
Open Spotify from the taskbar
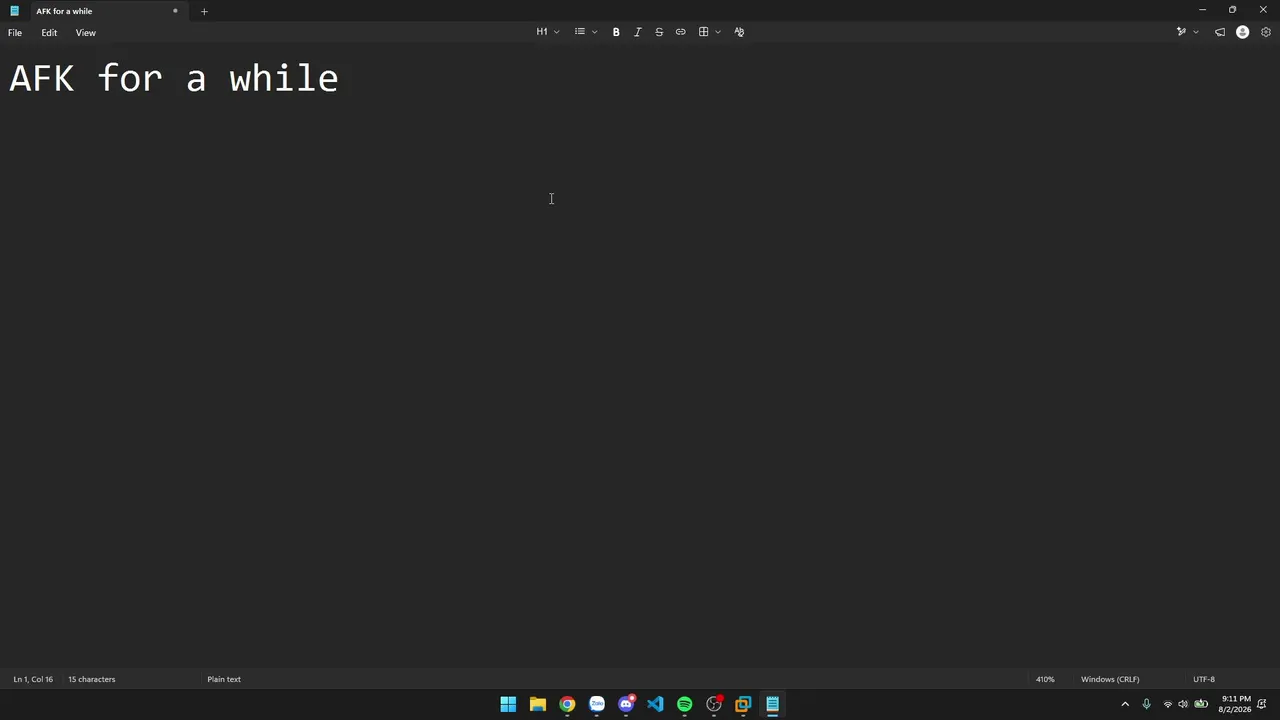[x=685, y=704]
